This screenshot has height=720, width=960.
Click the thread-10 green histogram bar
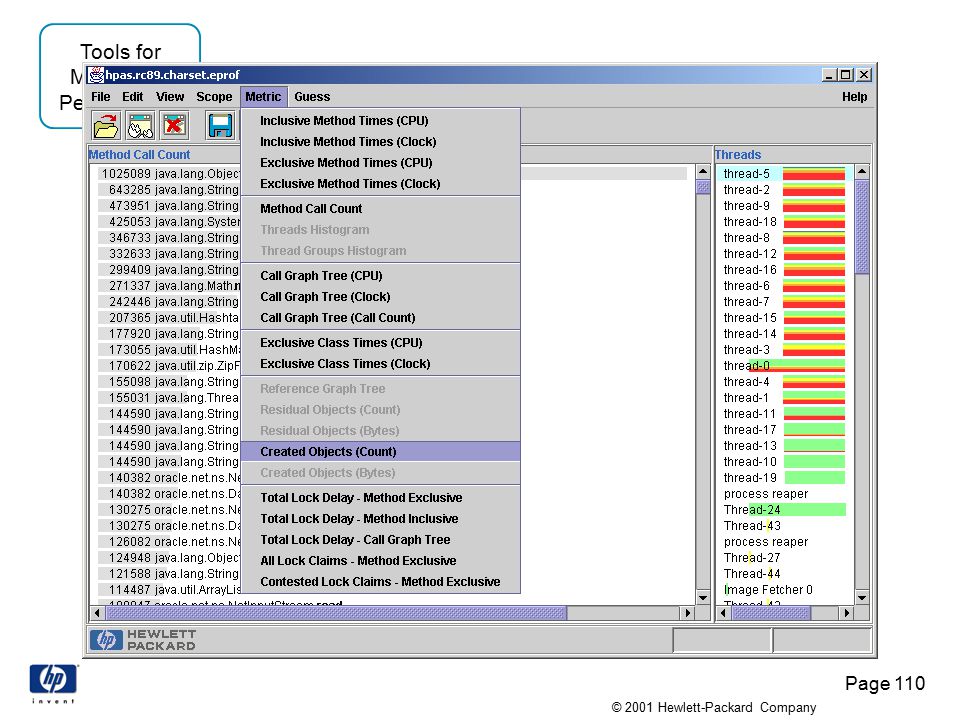pyautogui.click(x=814, y=462)
